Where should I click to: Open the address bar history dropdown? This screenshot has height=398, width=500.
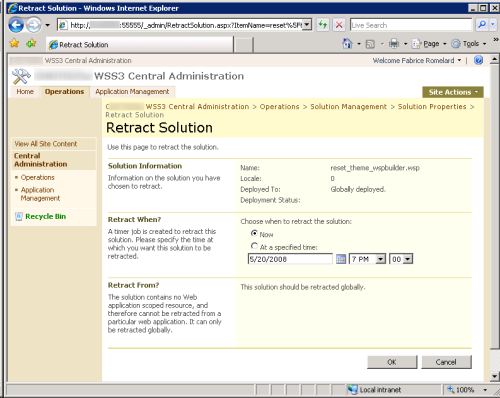[x=307, y=25]
